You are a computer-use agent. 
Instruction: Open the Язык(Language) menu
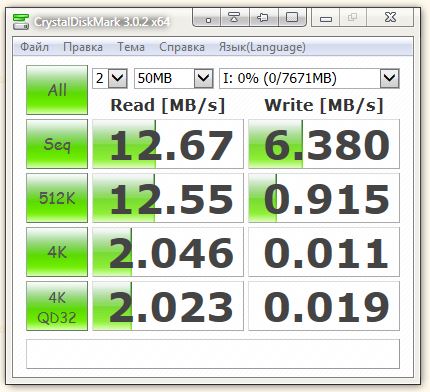click(262, 47)
